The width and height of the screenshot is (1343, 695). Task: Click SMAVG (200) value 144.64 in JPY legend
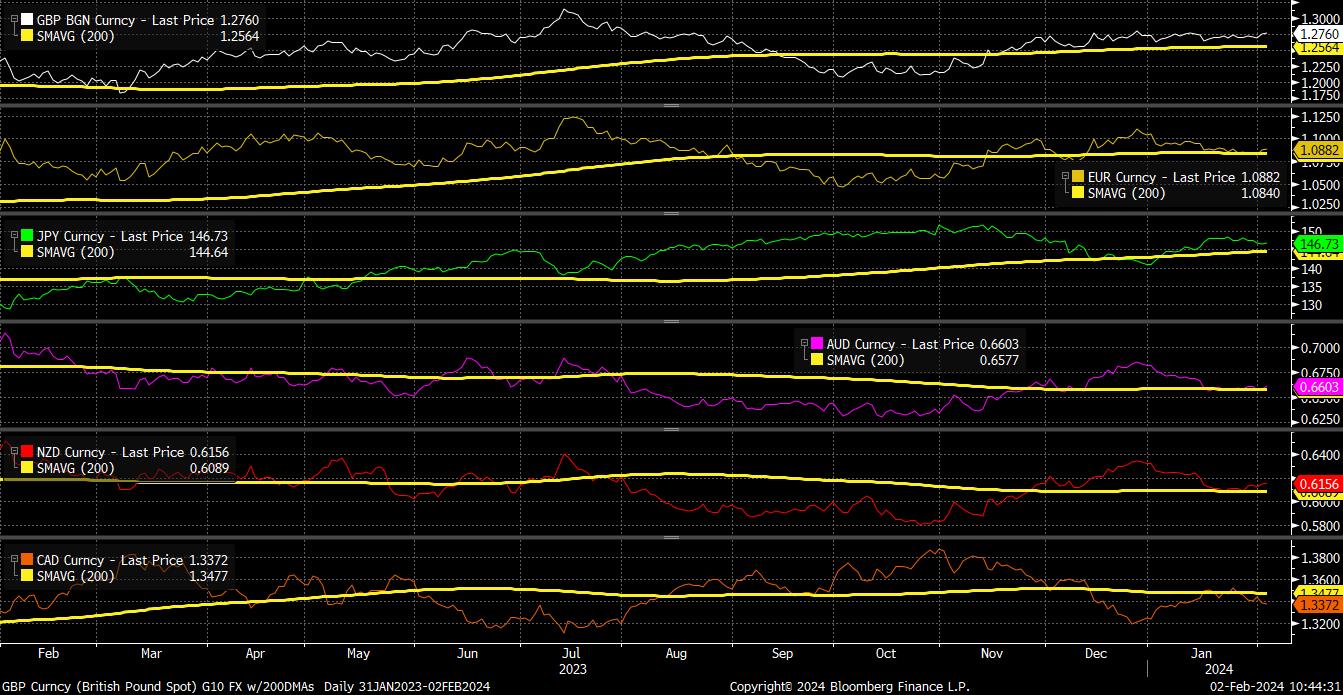[x=210, y=252]
